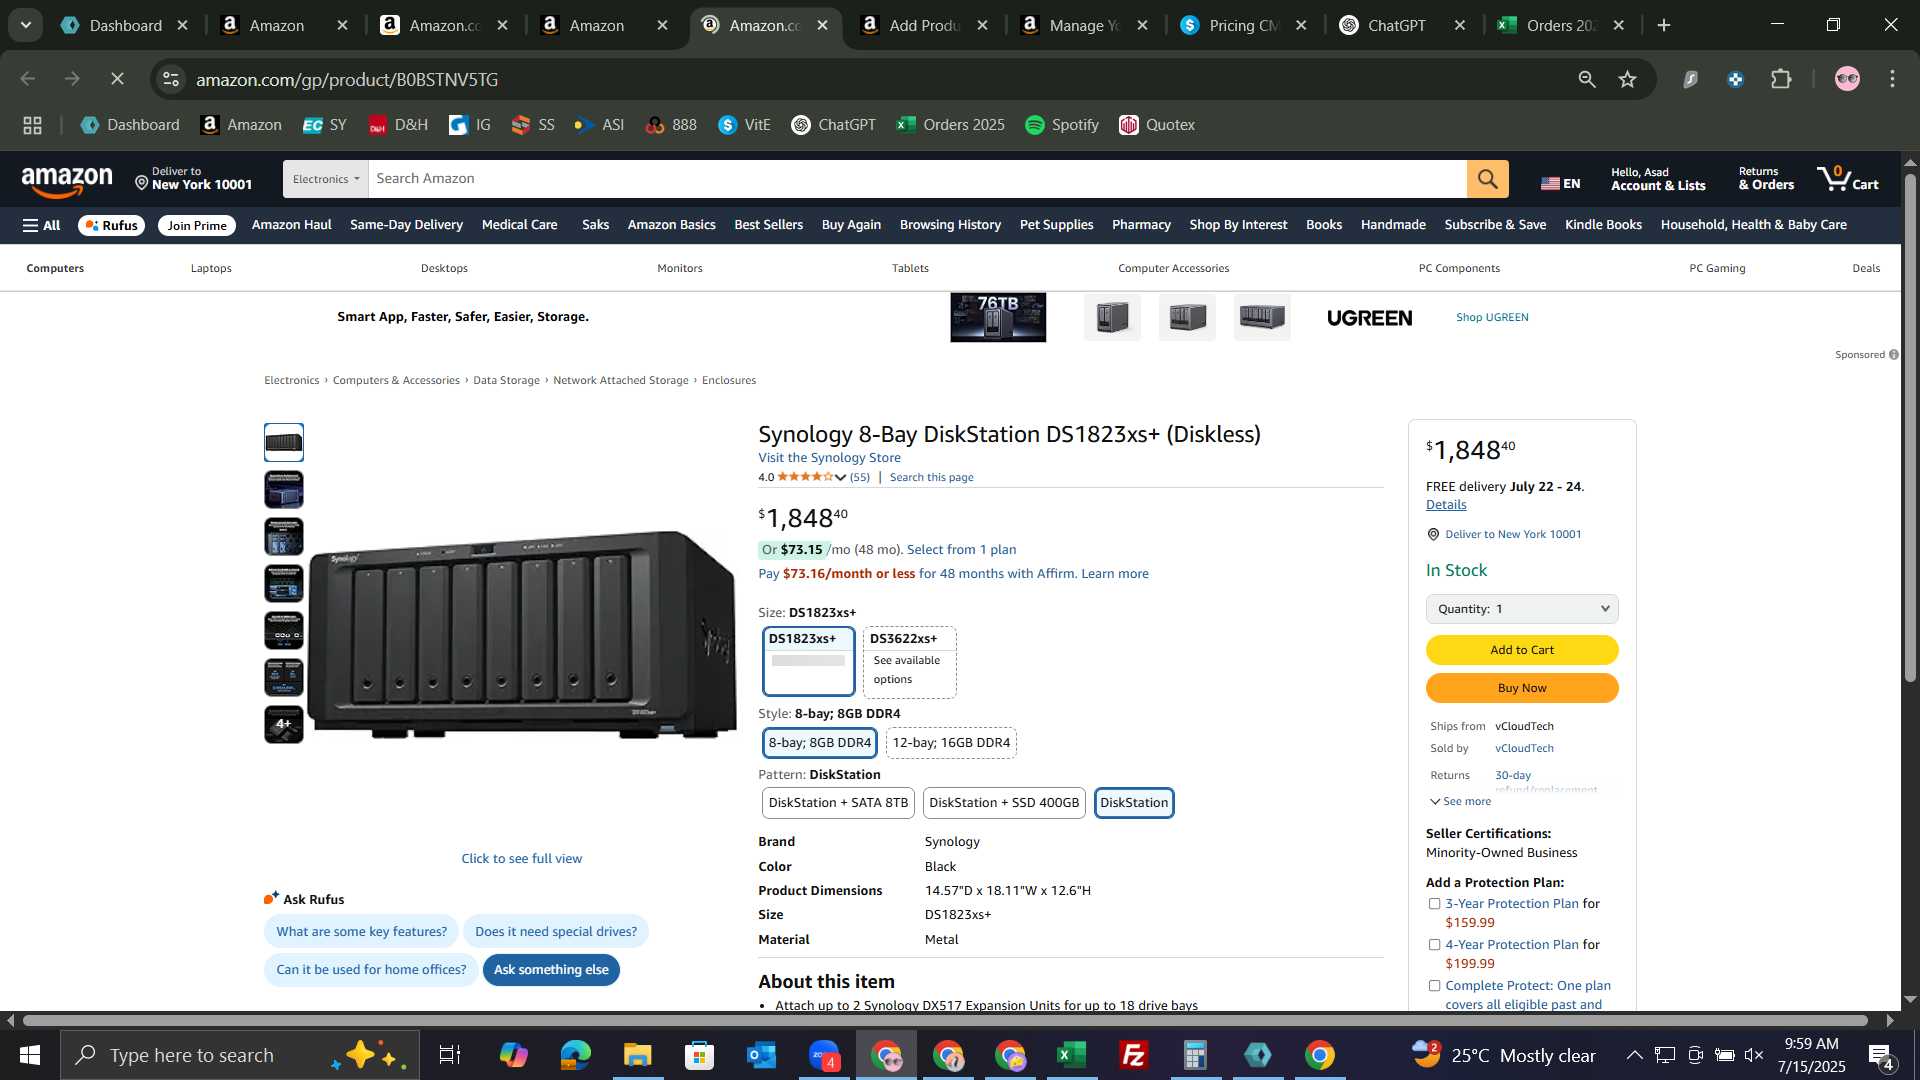Image resolution: width=1920 pixels, height=1080 pixels.
Task: Check the Complete Protect plan box
Action: (x=1434, y=986)
